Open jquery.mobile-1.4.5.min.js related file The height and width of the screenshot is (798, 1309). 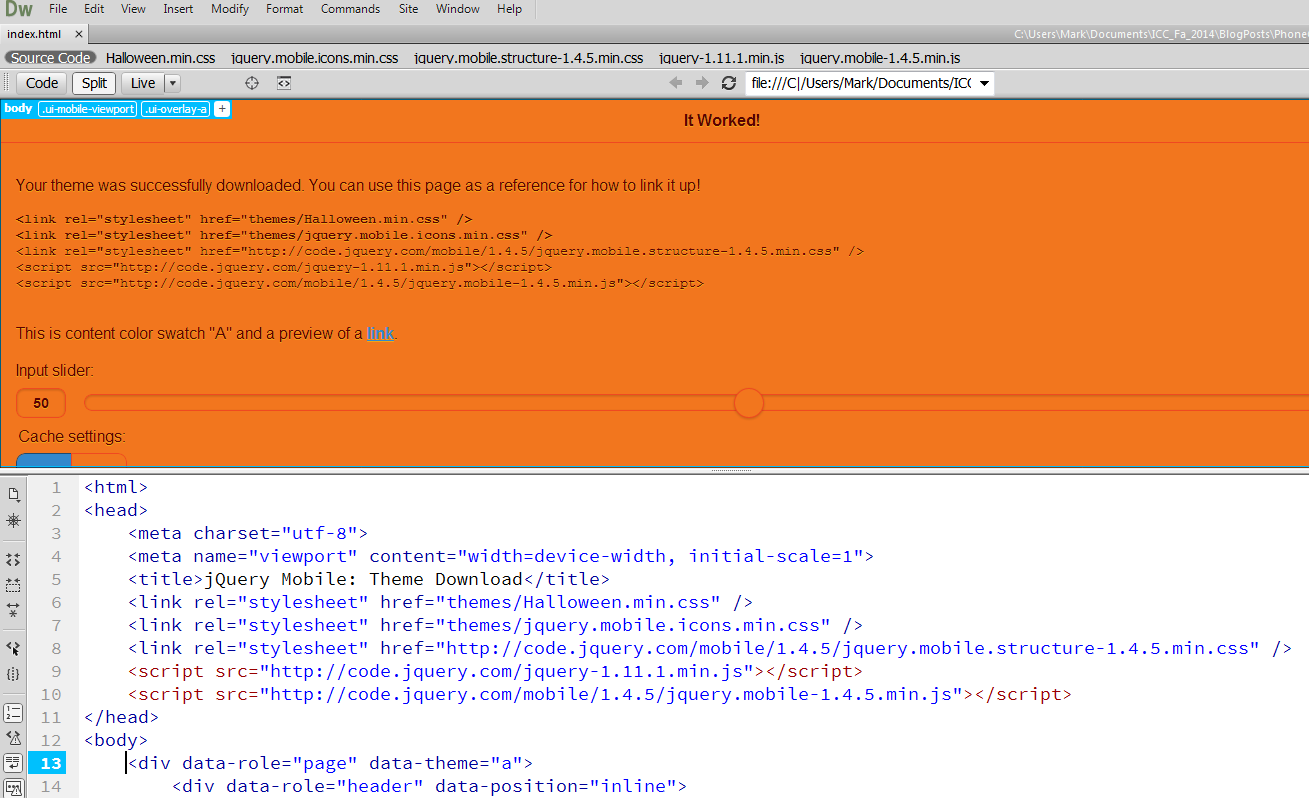(880, 58)
